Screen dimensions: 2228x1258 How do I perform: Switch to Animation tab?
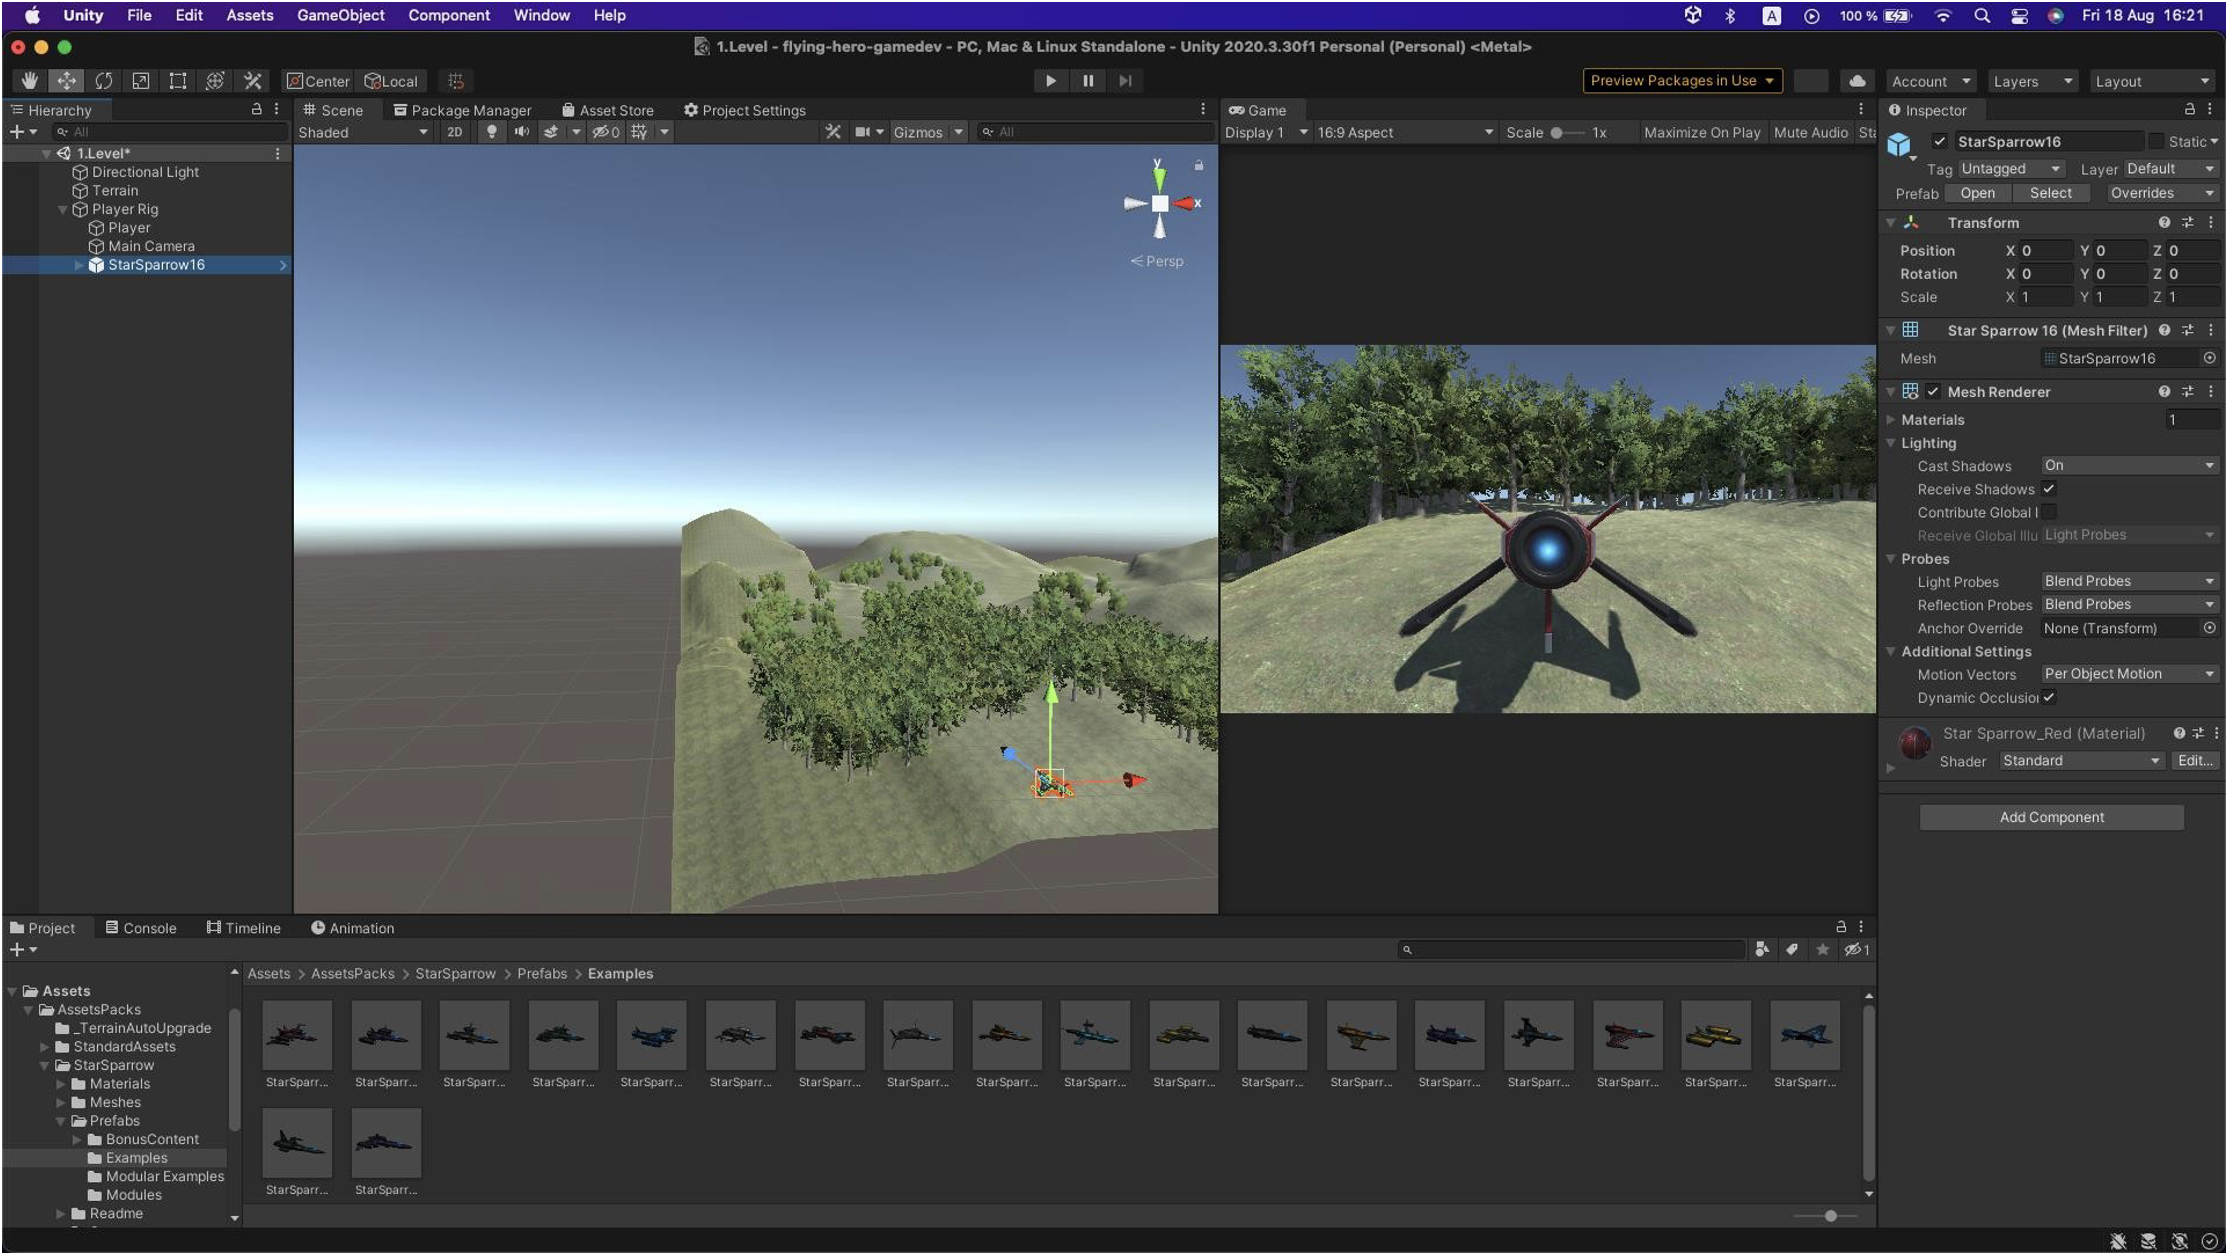point(352,928)
